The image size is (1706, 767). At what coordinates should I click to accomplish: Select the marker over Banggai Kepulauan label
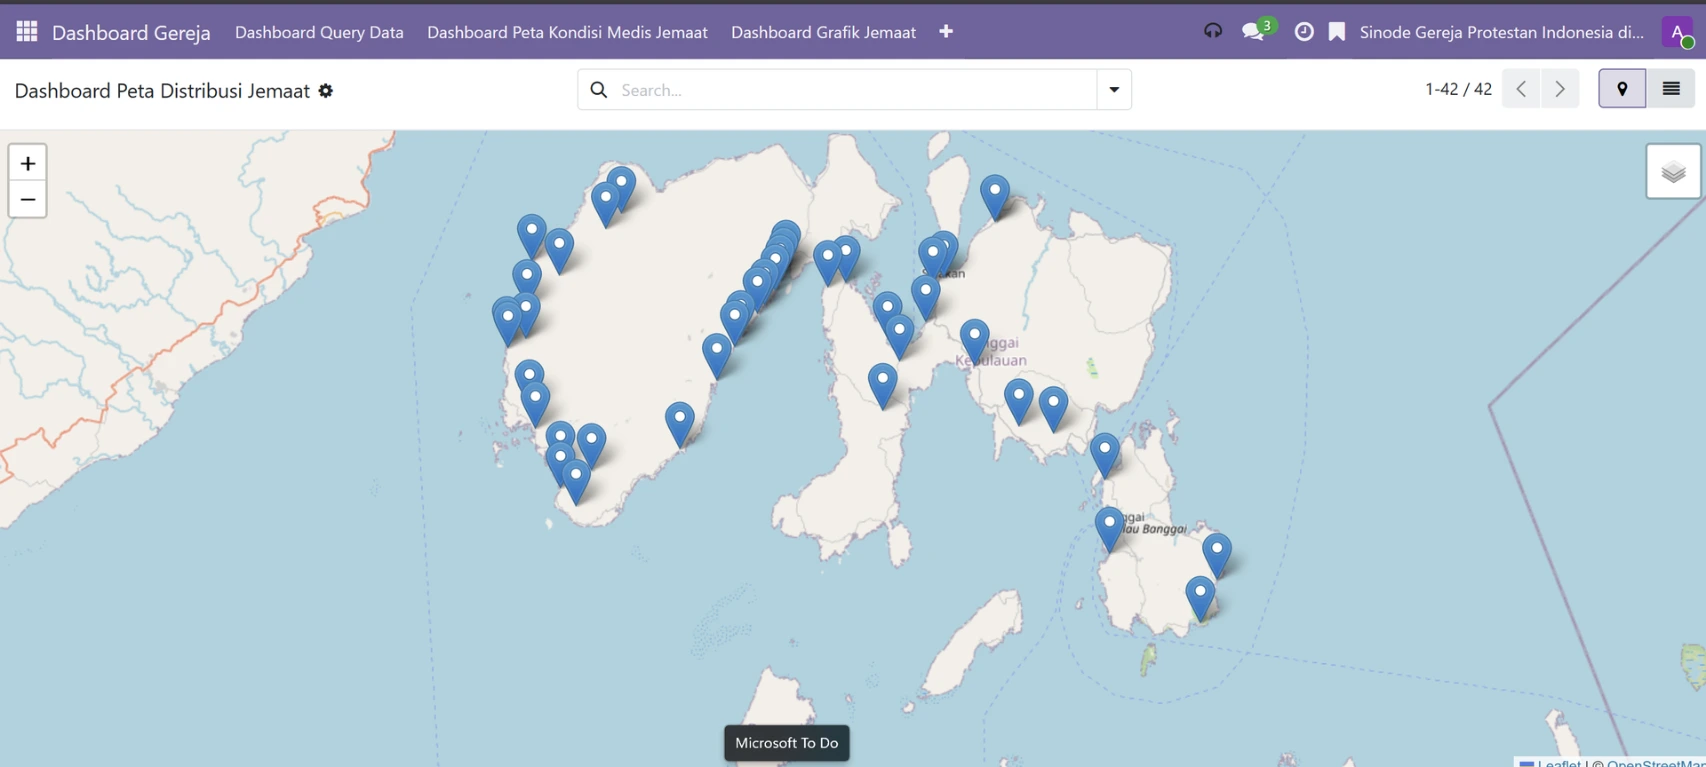click(x=974, y=342)
